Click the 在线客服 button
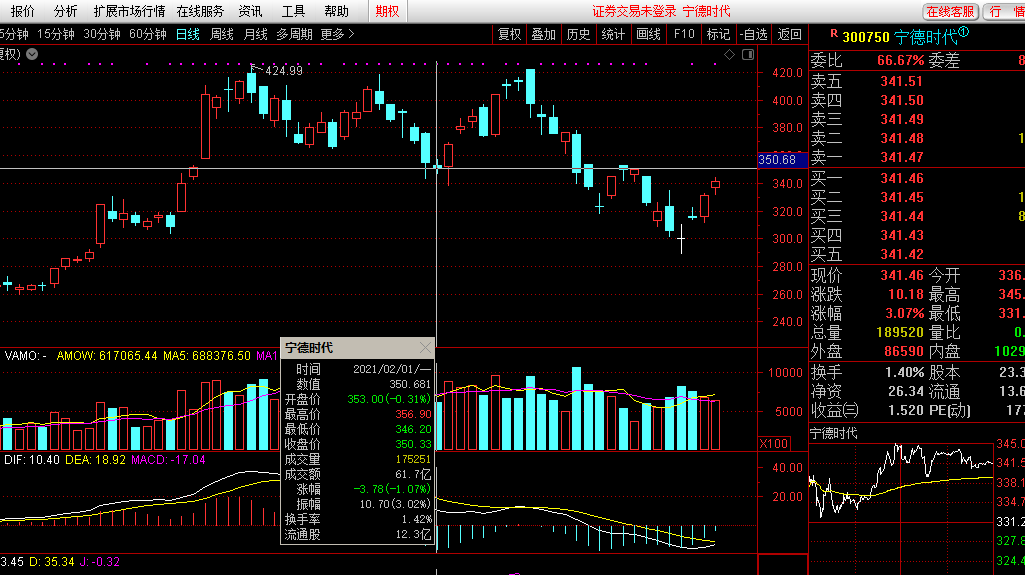Screen dimensions: 1025x575 pyautogui.click(x=950, y=11)
